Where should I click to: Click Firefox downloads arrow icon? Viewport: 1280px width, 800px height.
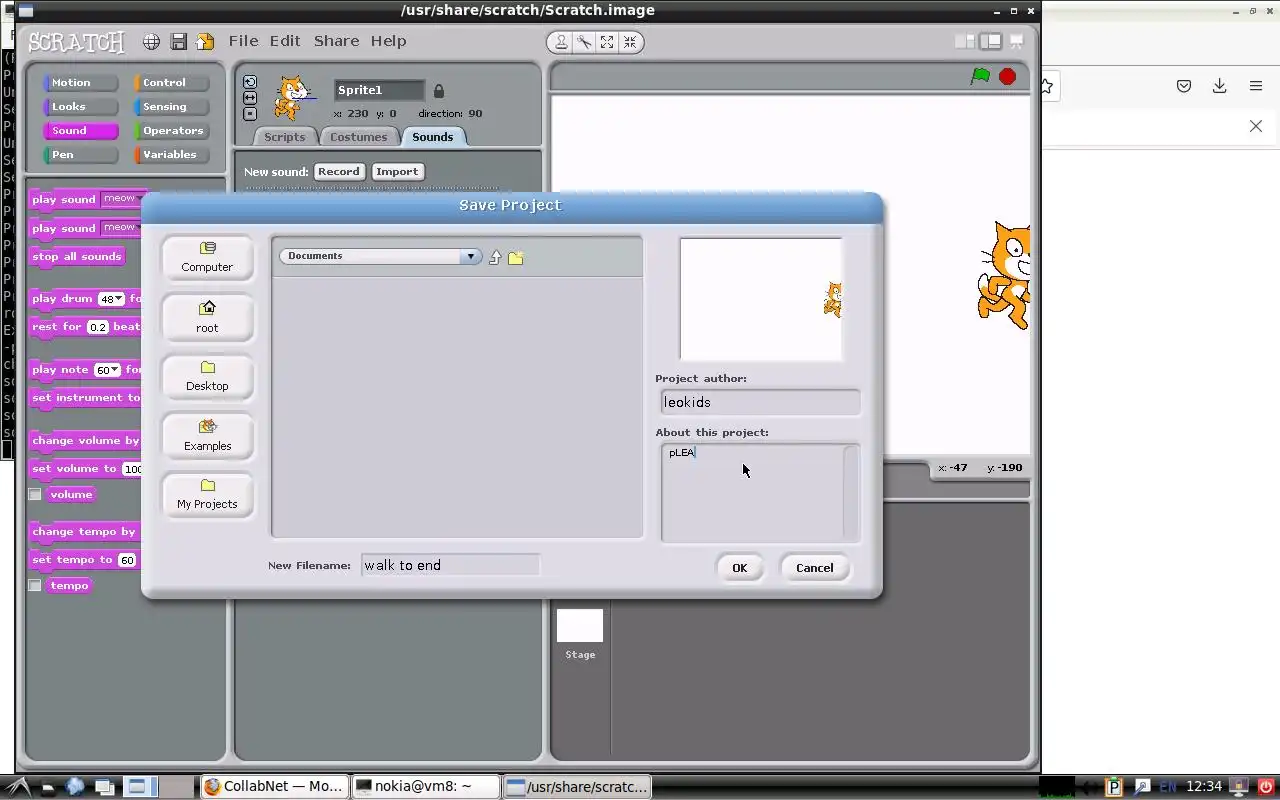(1219, 86)
